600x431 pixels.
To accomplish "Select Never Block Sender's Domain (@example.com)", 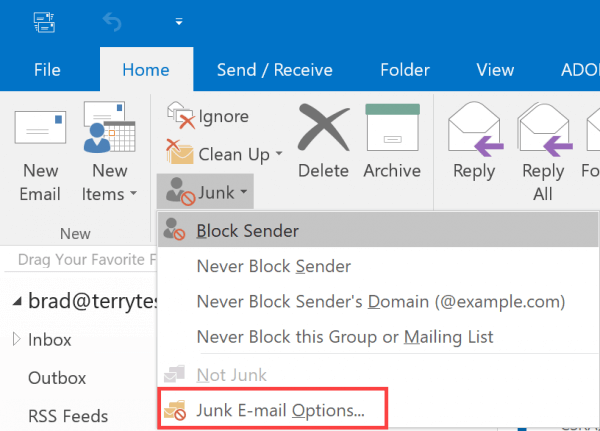I will click(378, 302).
